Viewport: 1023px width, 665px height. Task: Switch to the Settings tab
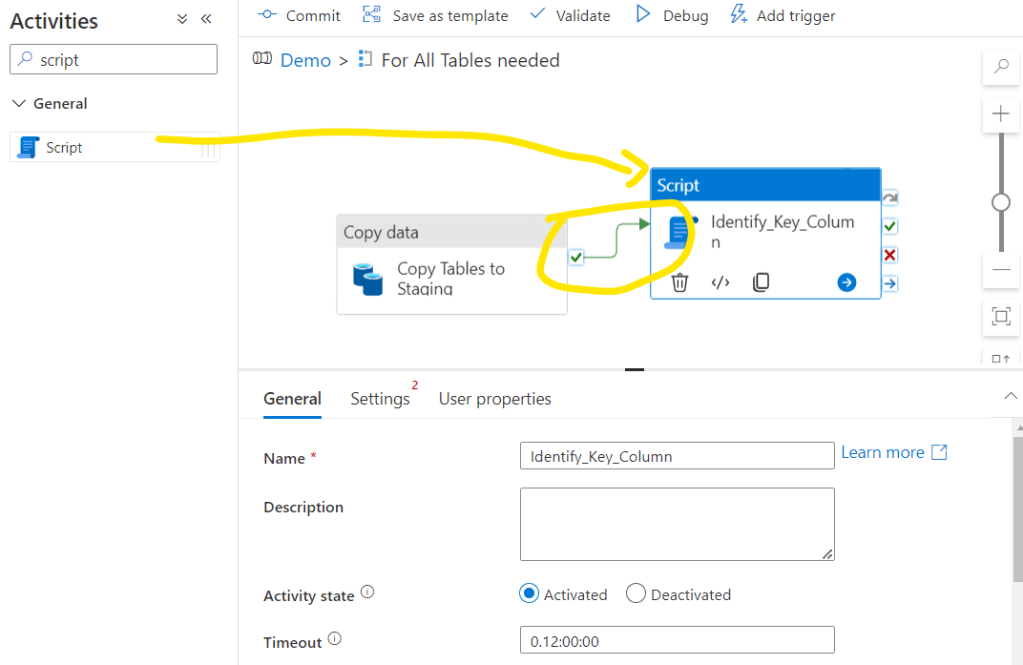click(380, 398)
